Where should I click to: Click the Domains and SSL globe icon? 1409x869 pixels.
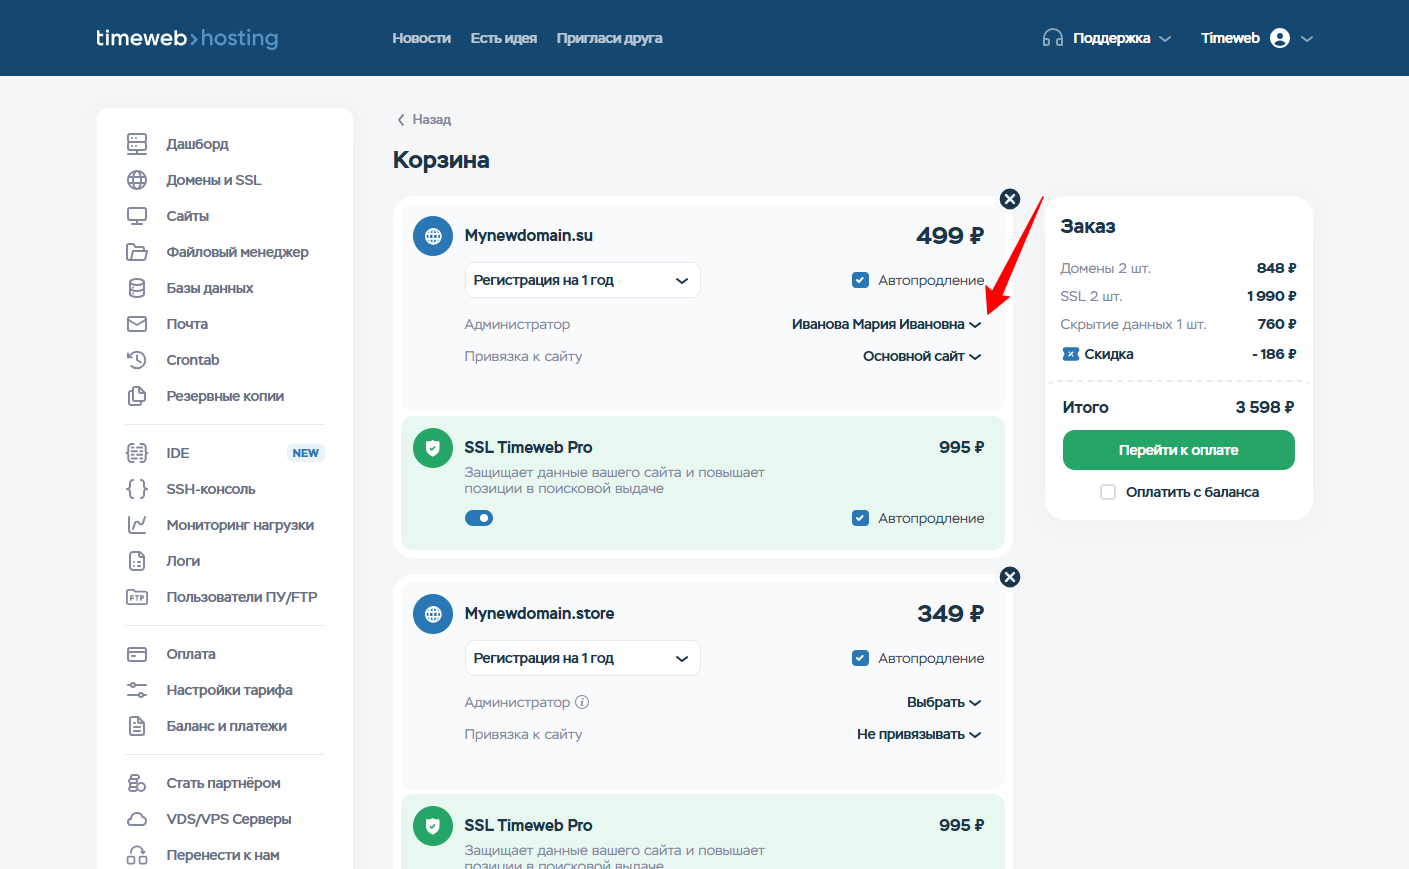point(137,180)
